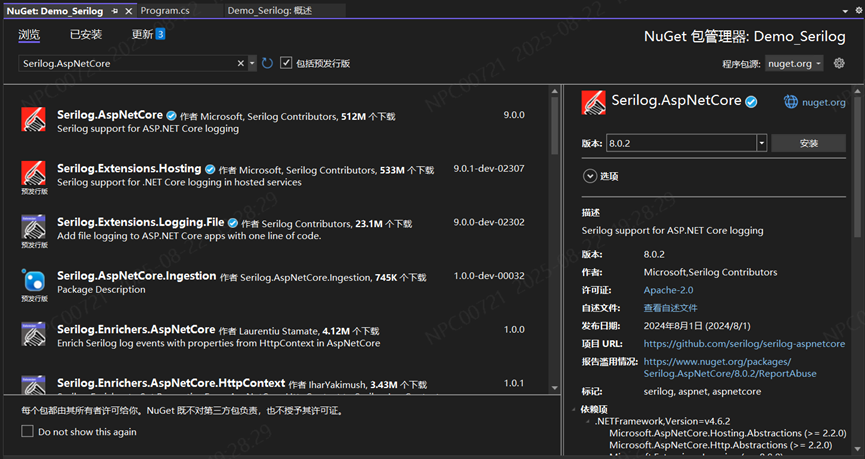Collapse the dependencies section
The height and width of the screenshot is (459, 865).
click(575, 409)
